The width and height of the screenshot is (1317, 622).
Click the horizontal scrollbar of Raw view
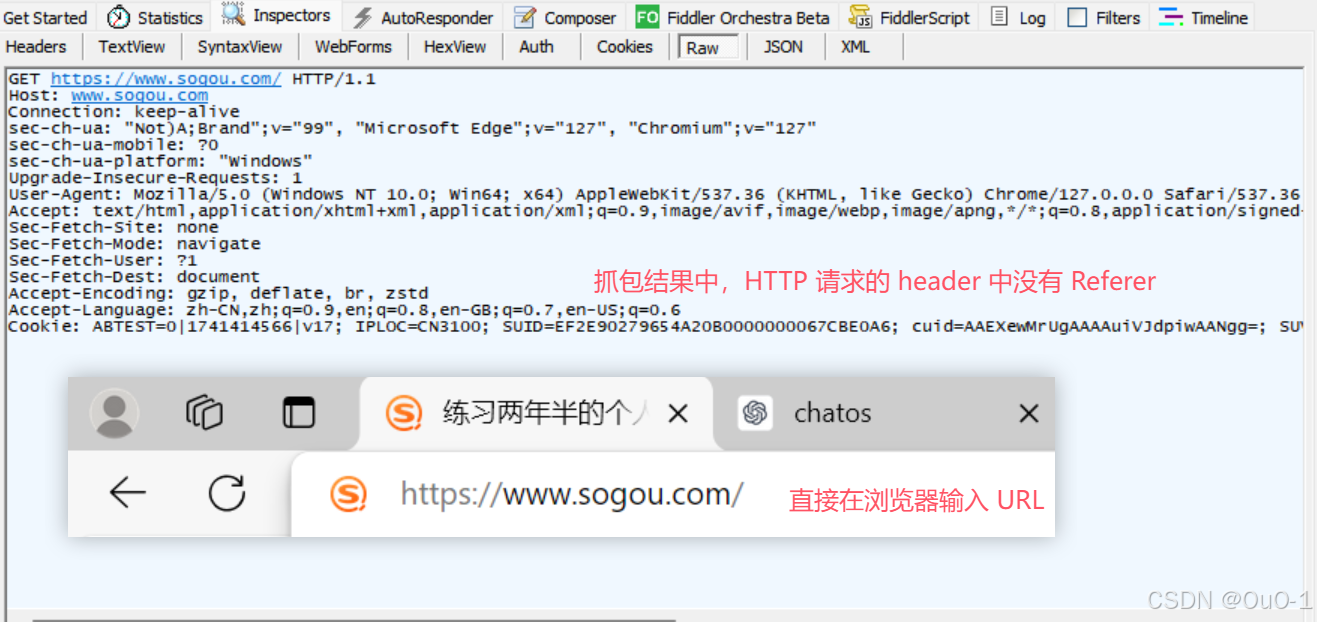point(354,620)
